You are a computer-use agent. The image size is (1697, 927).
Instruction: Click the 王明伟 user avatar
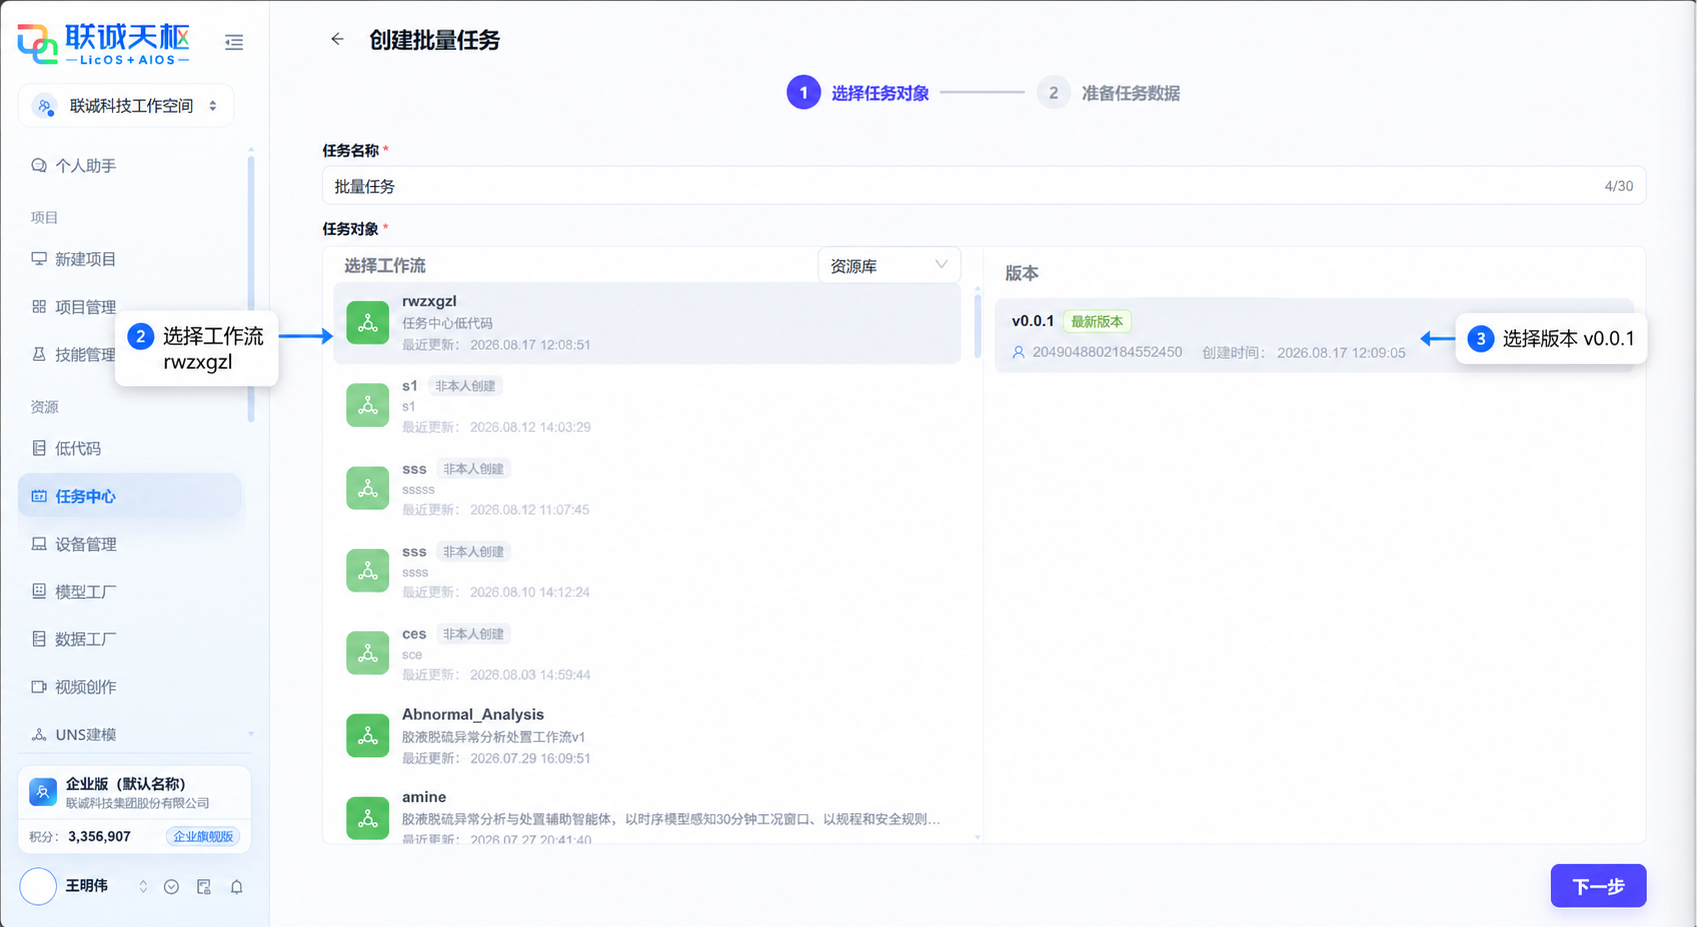pos(38,886)
